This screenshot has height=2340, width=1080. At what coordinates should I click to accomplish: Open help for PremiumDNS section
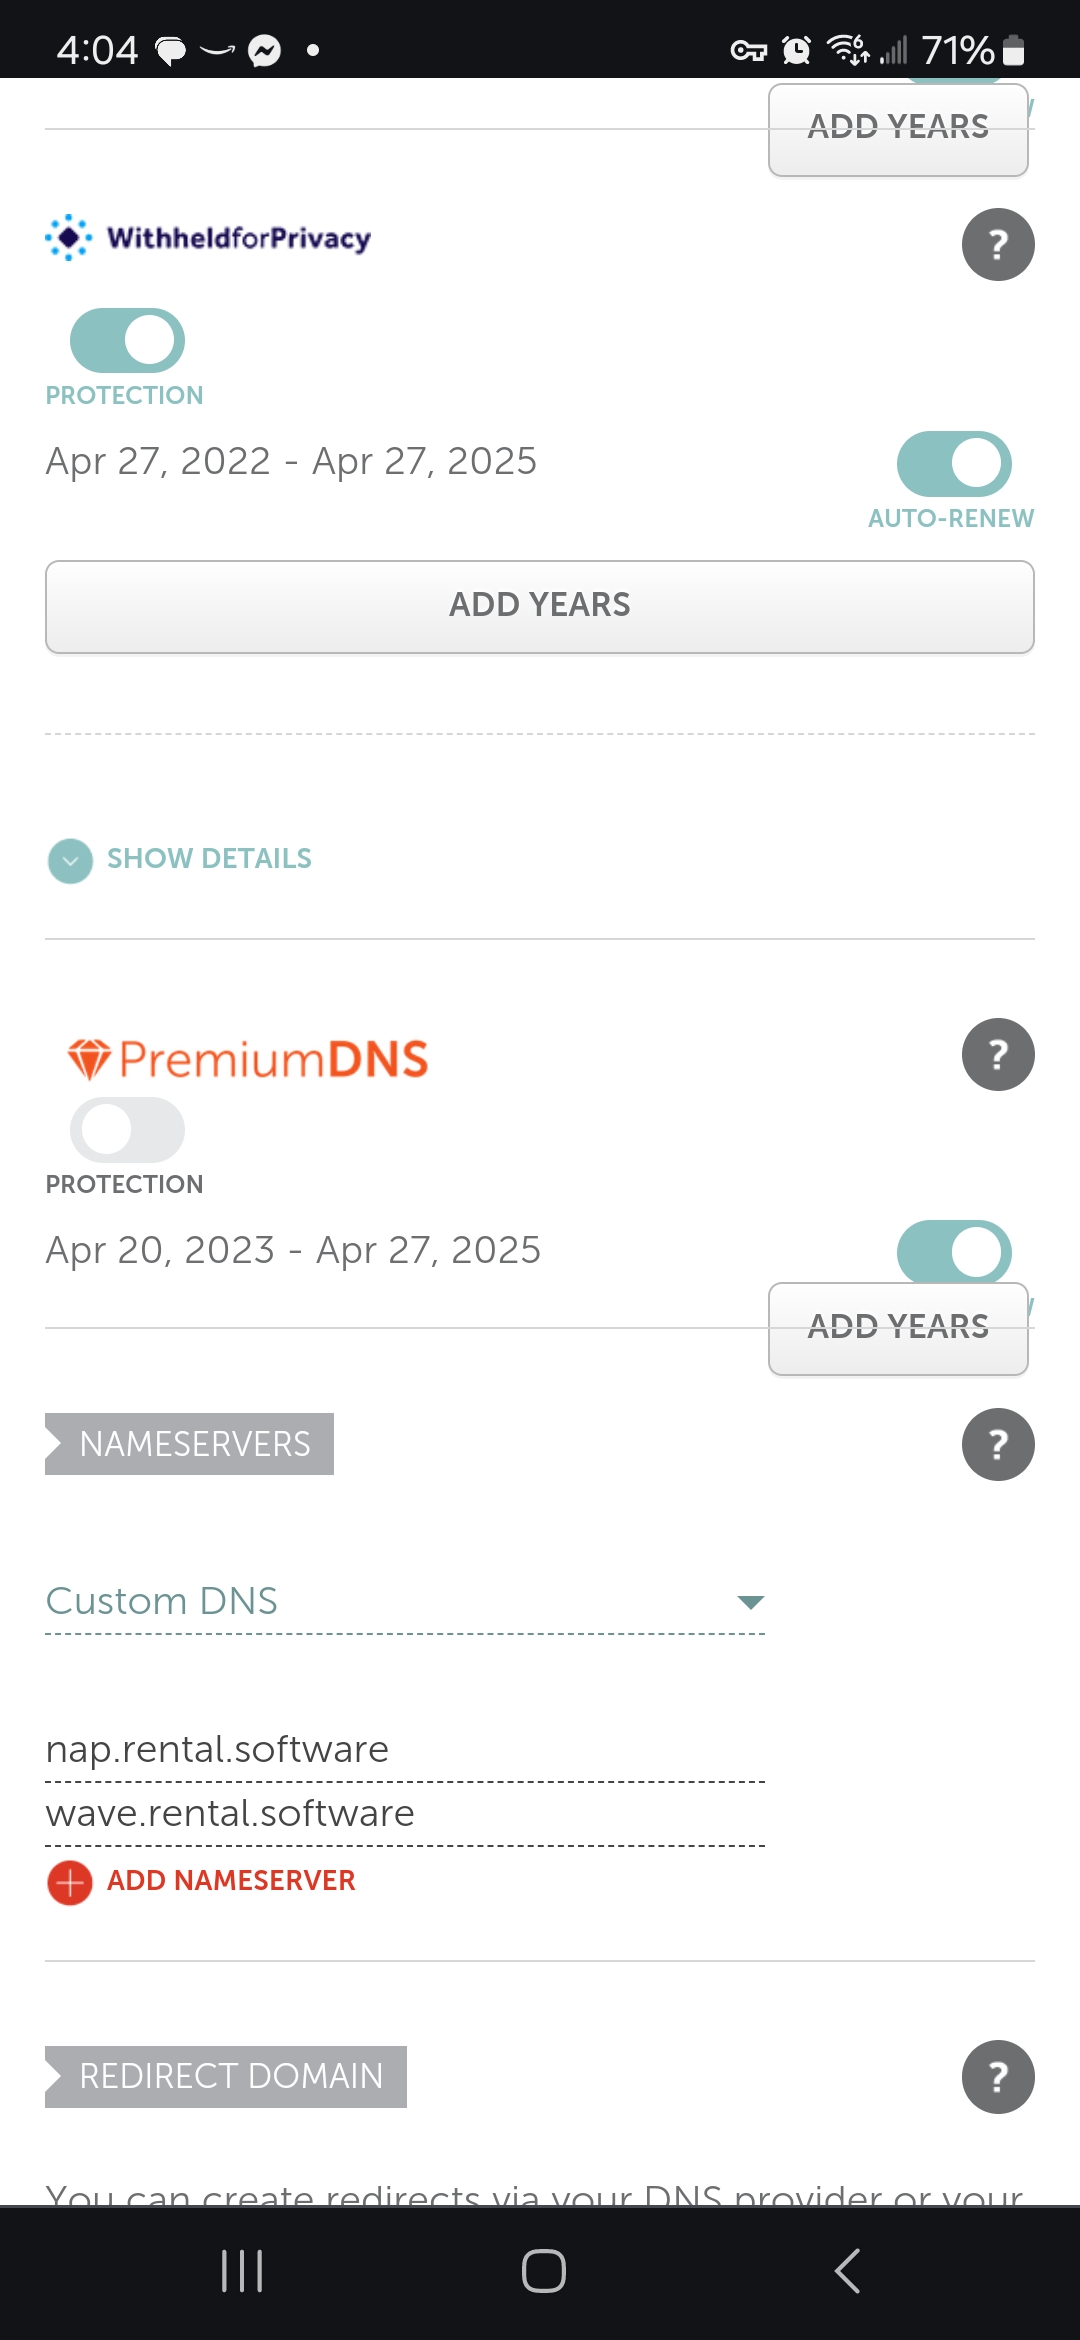point(997,1054)
